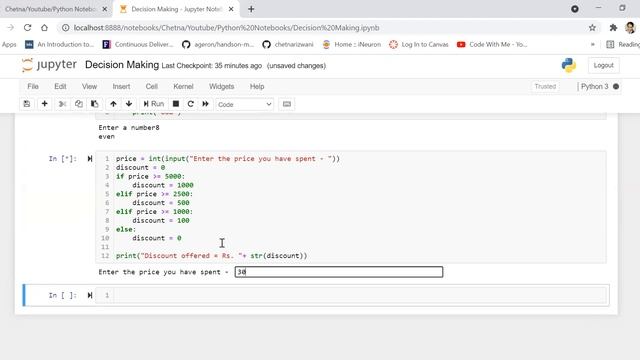The height and width of the screenshot is (360, 640).
Task: Open browser extensions puzzle icon
Action: tap(613, 28)
